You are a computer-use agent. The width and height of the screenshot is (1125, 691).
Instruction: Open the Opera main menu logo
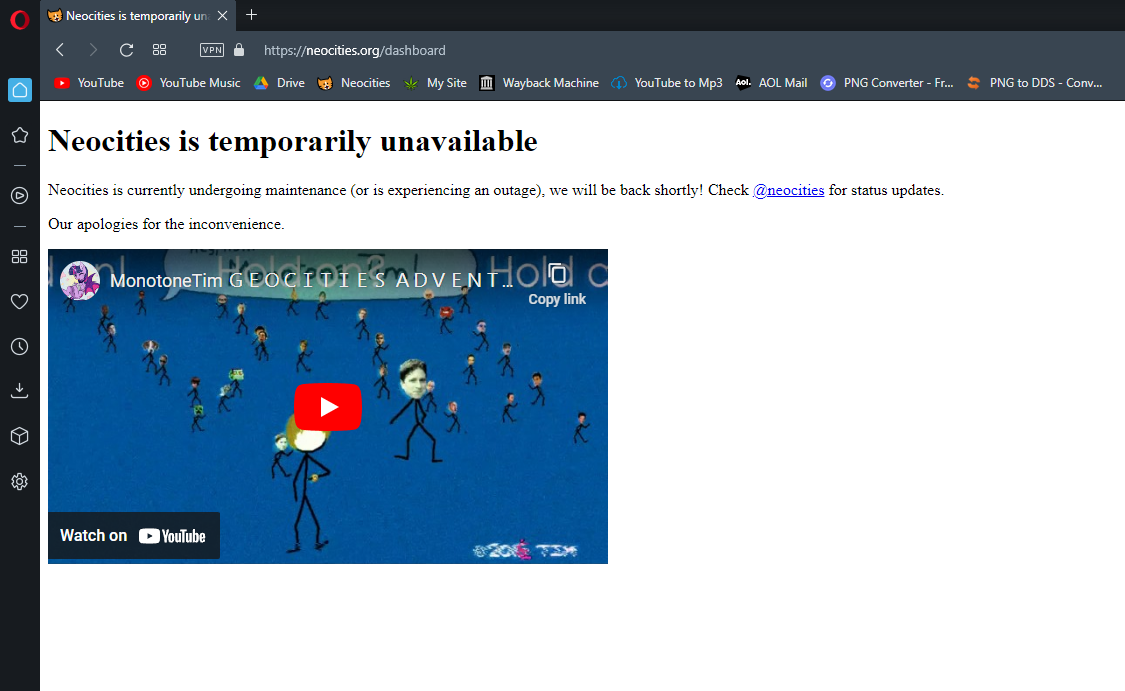point(19,20)
